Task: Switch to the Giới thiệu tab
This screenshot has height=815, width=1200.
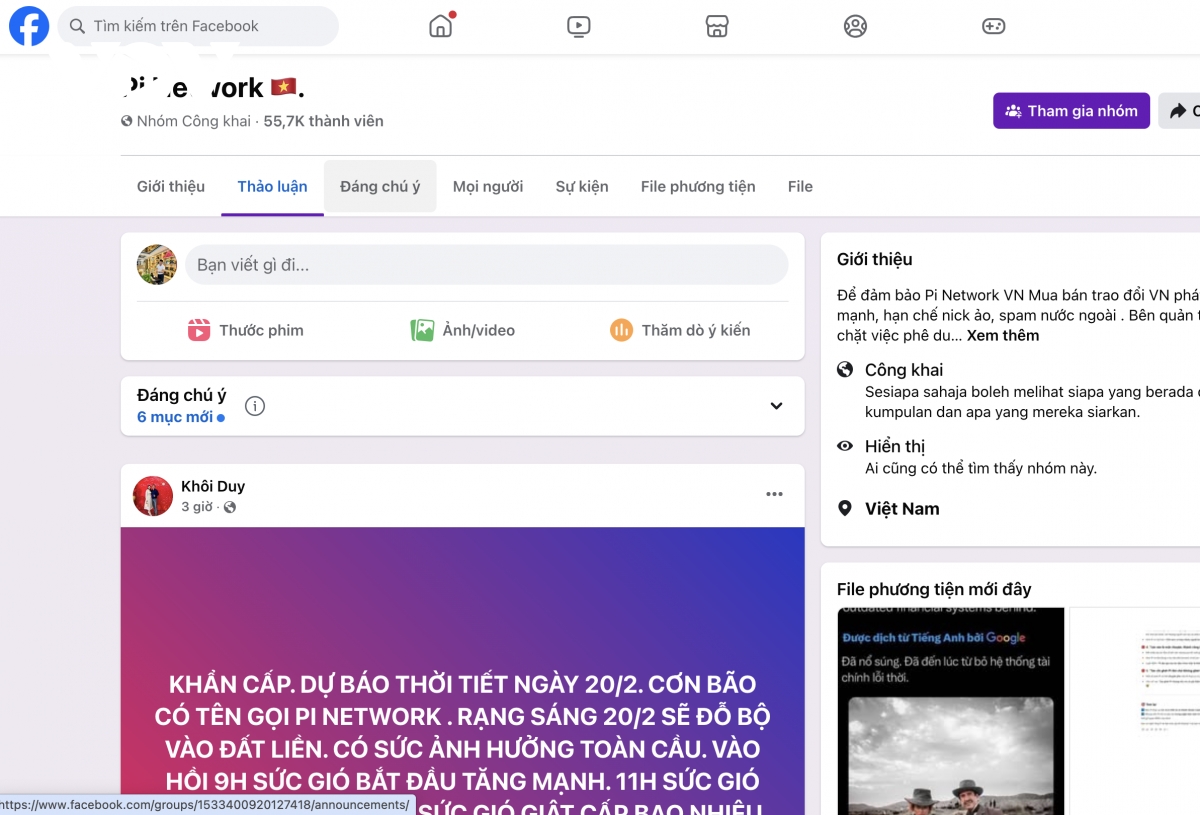Action: click(x=171, y=186)
